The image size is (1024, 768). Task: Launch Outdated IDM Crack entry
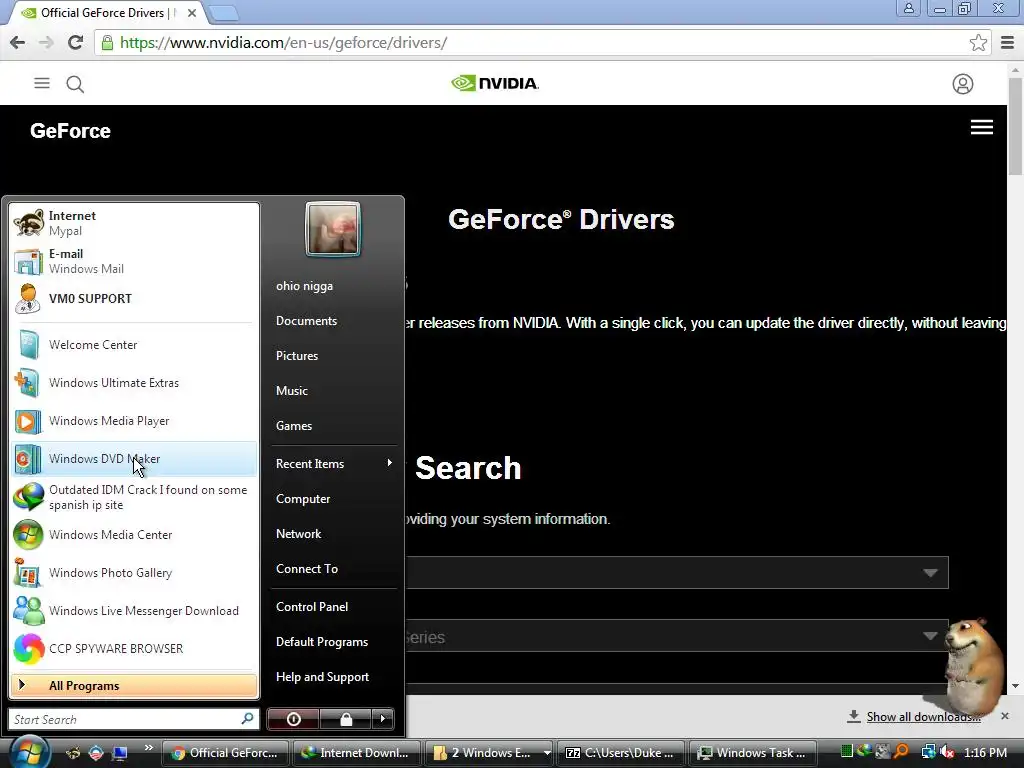pos(134,497)
